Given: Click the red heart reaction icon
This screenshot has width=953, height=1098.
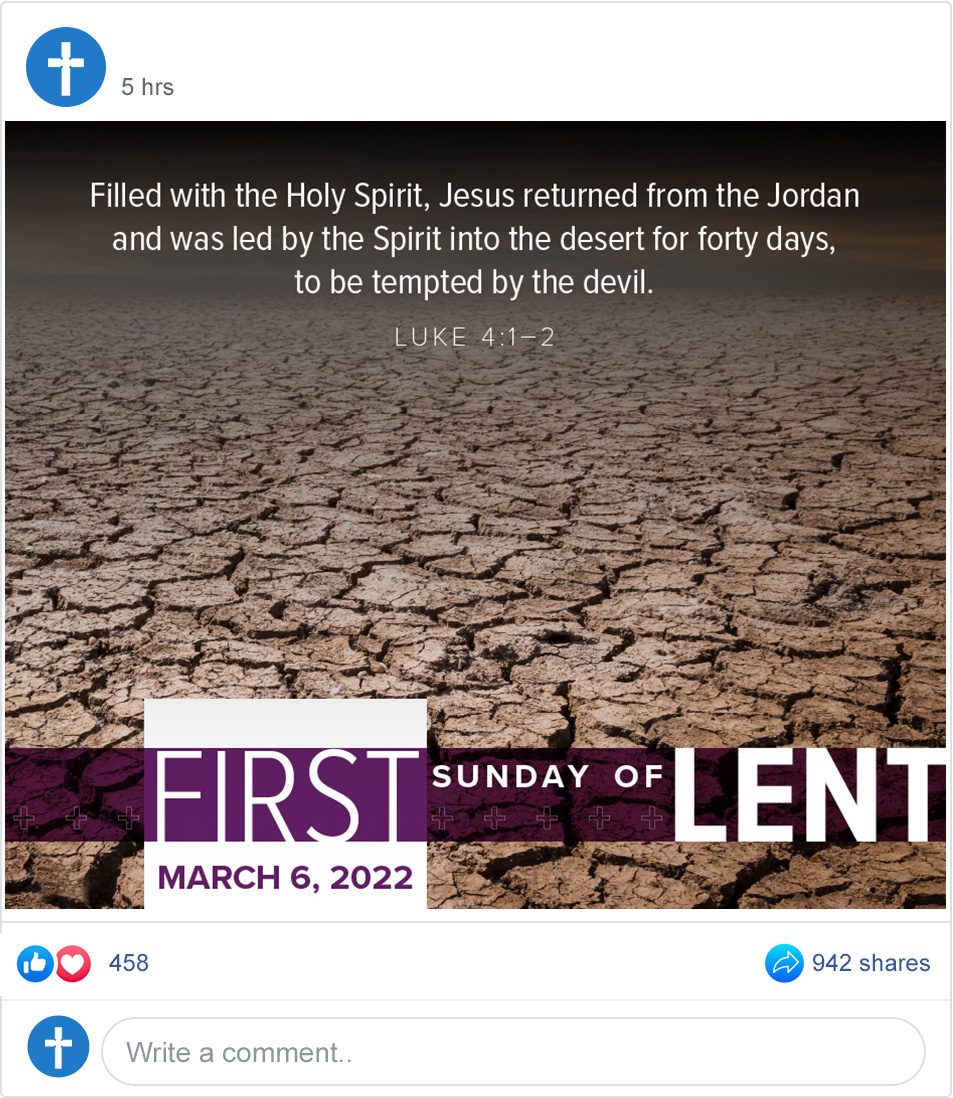Looking at the screenshot, I should (72, 964).
